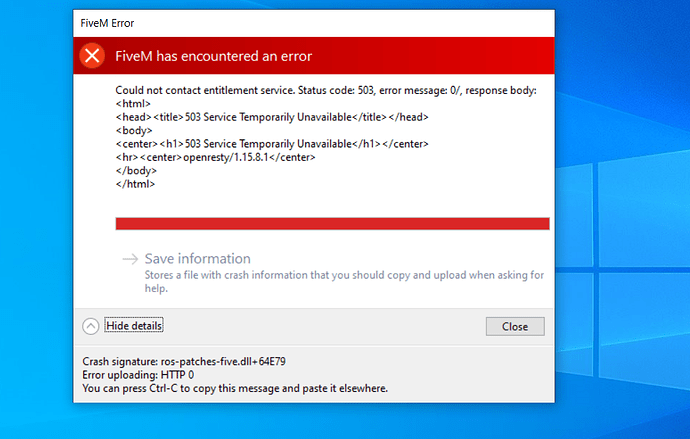This screenshot has height=439, width=690.
Task: Click the Ctrl-C copy hint text
Action: pyautogui.click(x=234, y=388)
